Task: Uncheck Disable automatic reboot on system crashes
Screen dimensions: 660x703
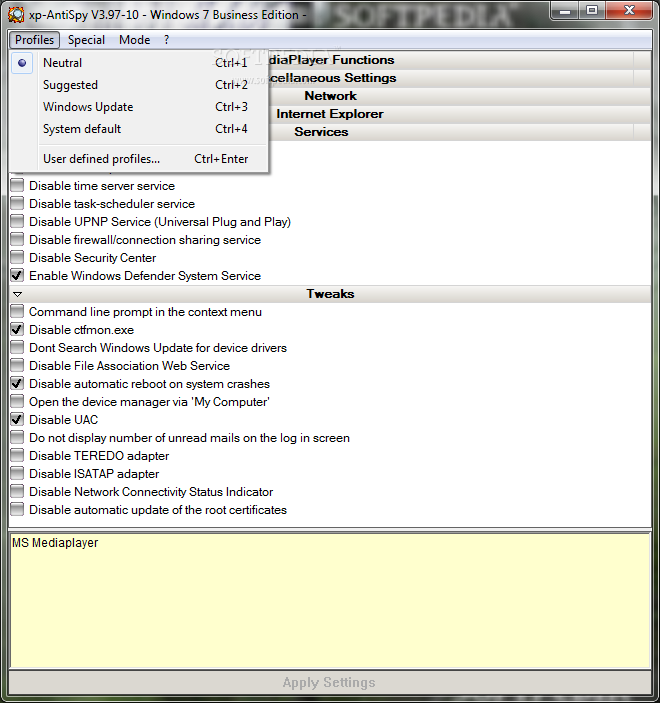Action: (x=17, y=383)
